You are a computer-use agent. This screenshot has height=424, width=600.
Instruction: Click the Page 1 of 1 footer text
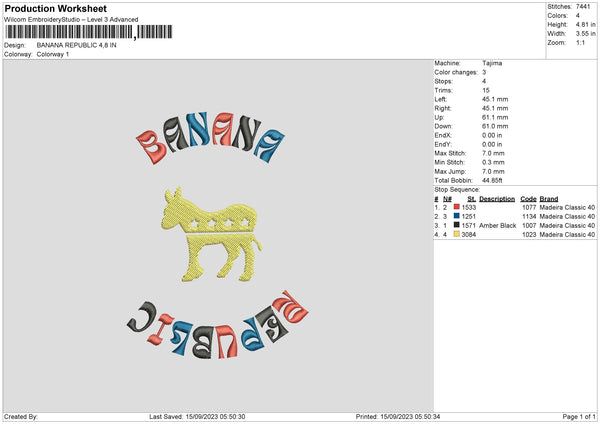(579, 416)
